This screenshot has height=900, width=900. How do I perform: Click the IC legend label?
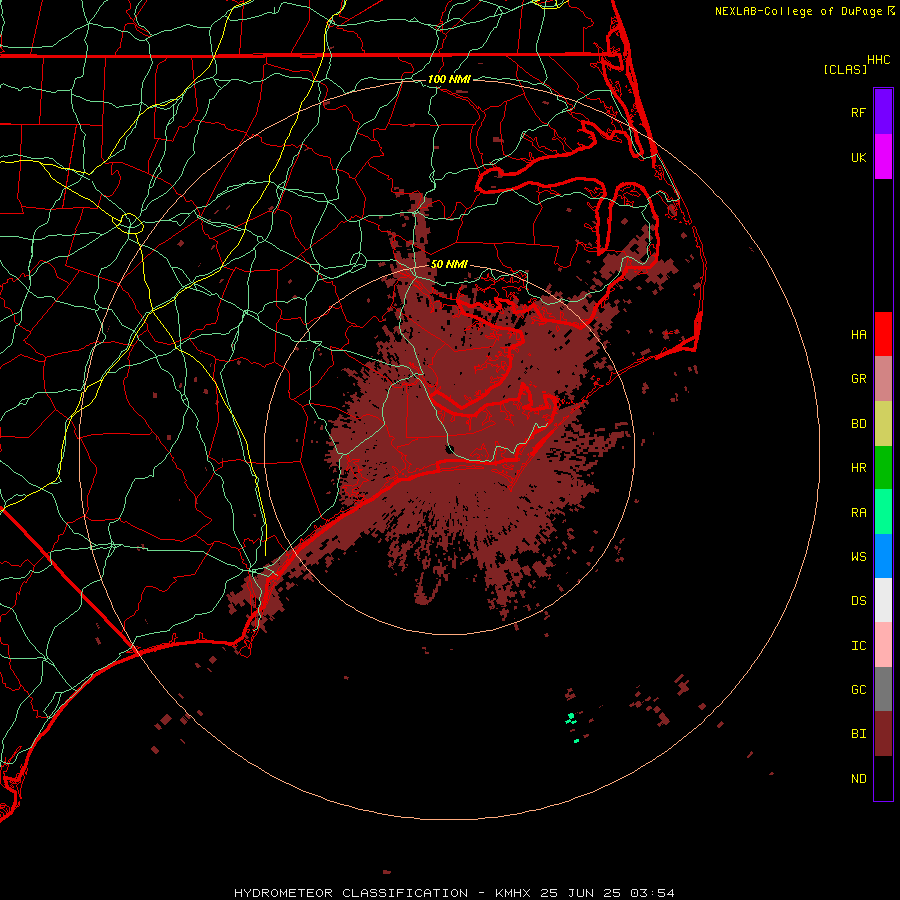tap(858, 646)
